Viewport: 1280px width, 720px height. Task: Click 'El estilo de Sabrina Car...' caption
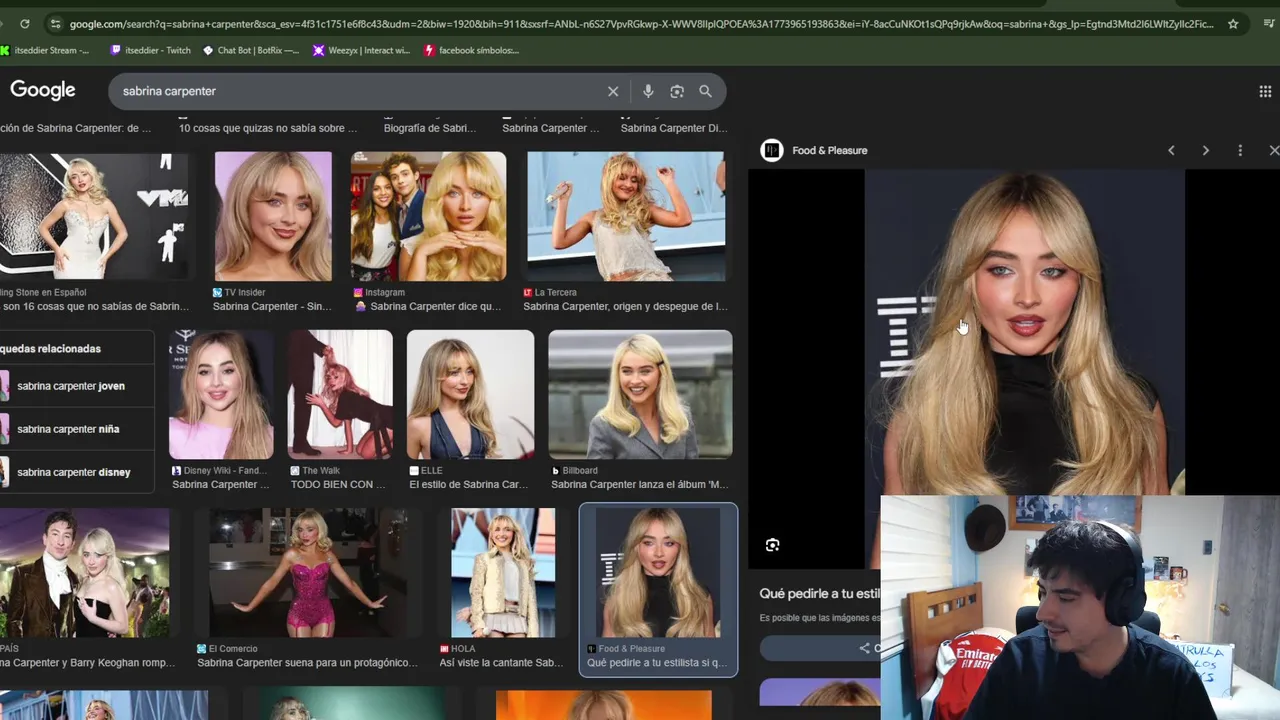pos(468,485)
